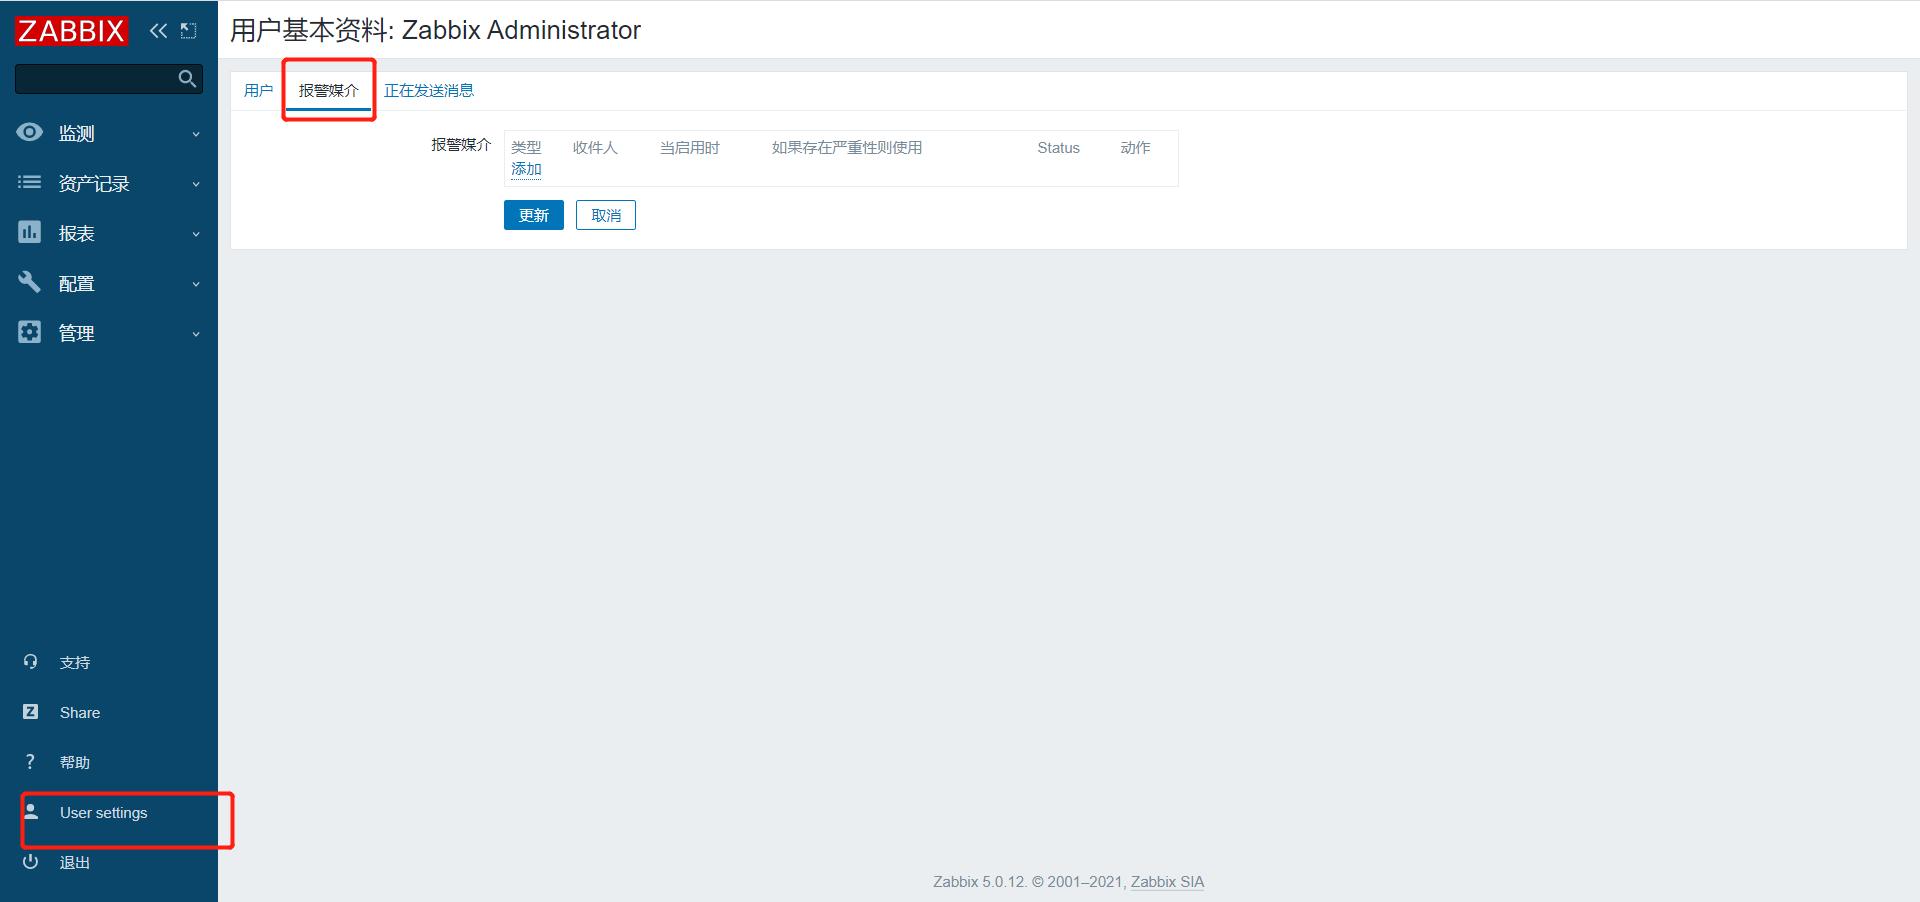
Task: Click the Status column header
Action: pos(1058,148)
